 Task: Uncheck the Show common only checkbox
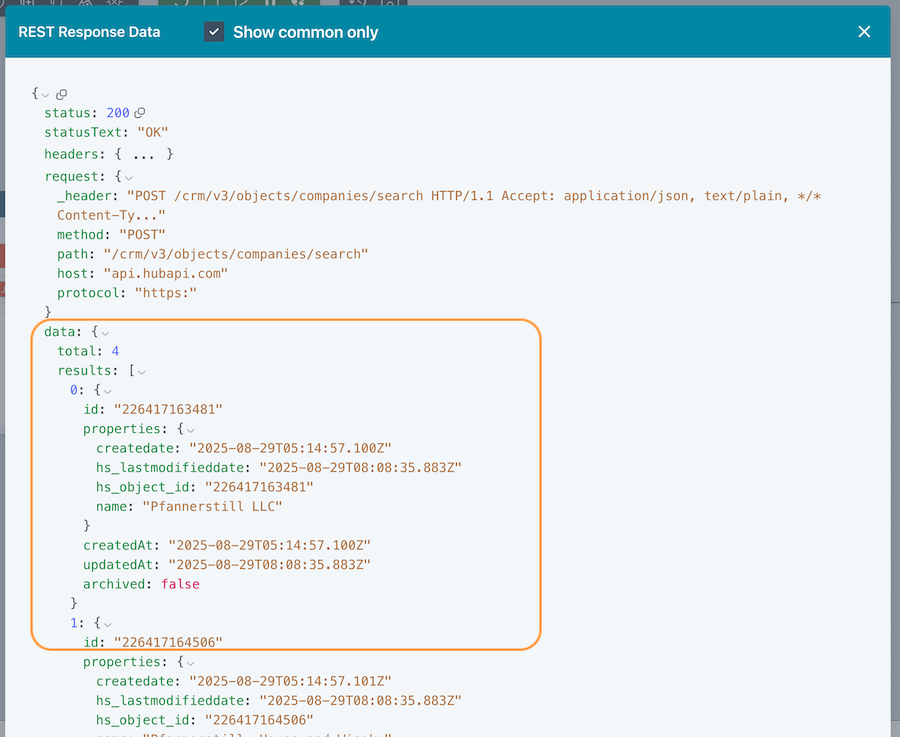pos(214,32)
